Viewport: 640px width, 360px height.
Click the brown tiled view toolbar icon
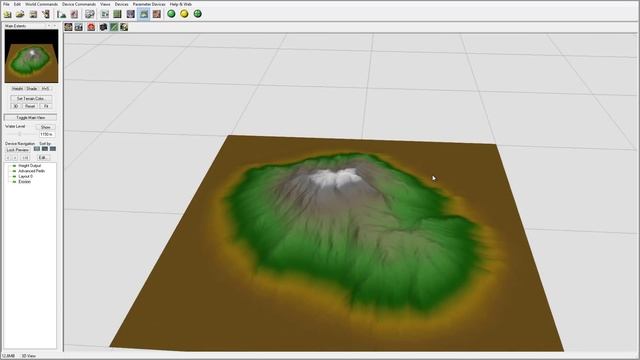pyautogui.click(x=157, y=14)
